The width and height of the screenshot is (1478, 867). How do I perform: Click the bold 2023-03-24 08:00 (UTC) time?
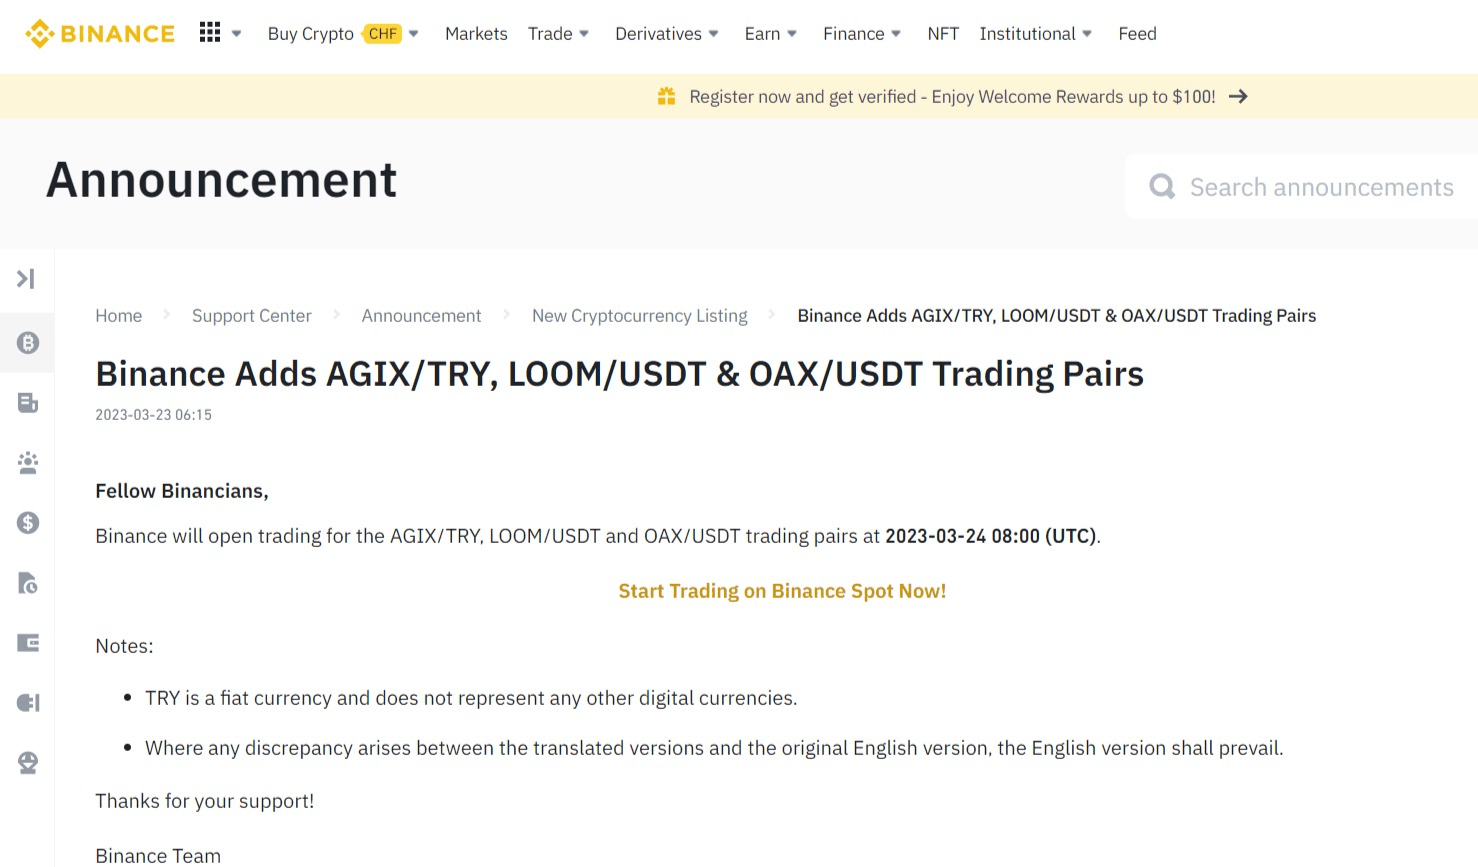pyautogui.click(x=991, y=536)
